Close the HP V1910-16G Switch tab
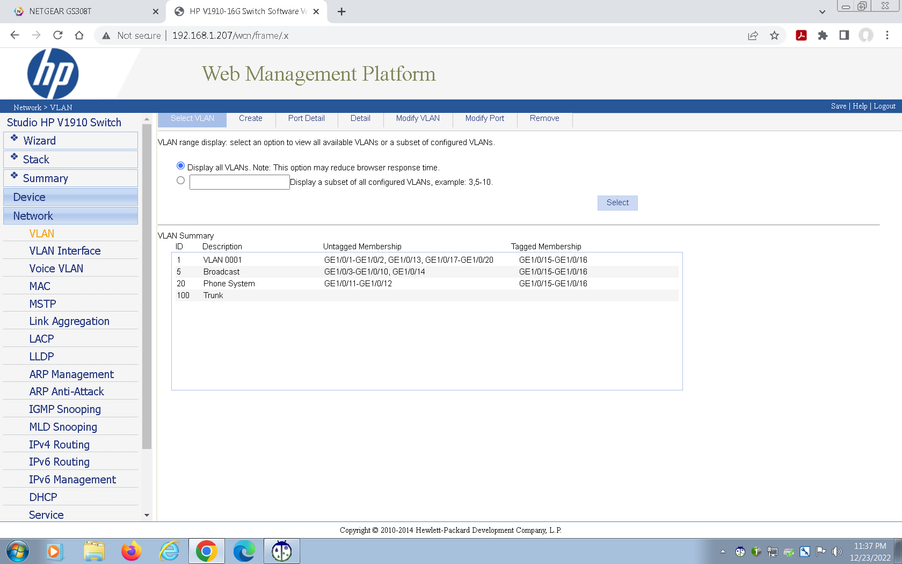This screenshot has height=564, width=902. pos(316,12)
